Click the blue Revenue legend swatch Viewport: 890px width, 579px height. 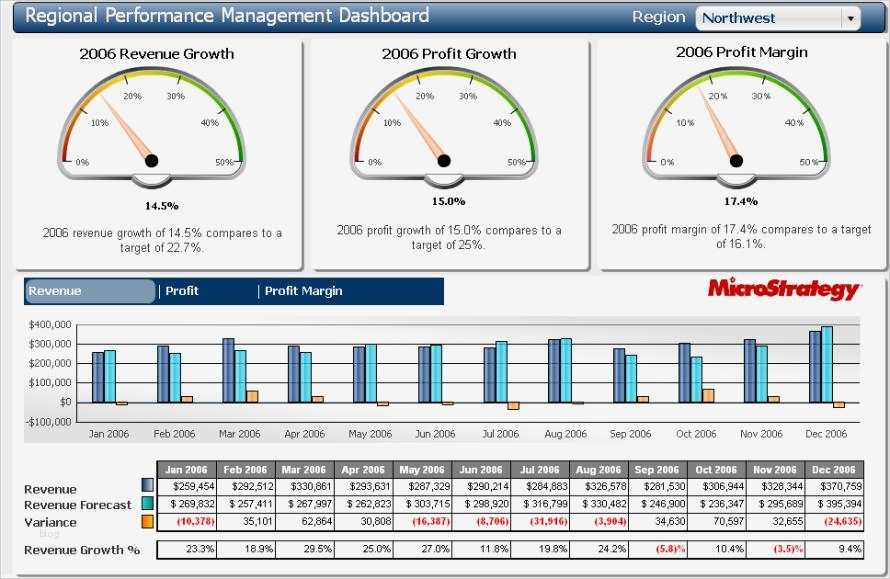pyautogui.click(x=148, y=485)
